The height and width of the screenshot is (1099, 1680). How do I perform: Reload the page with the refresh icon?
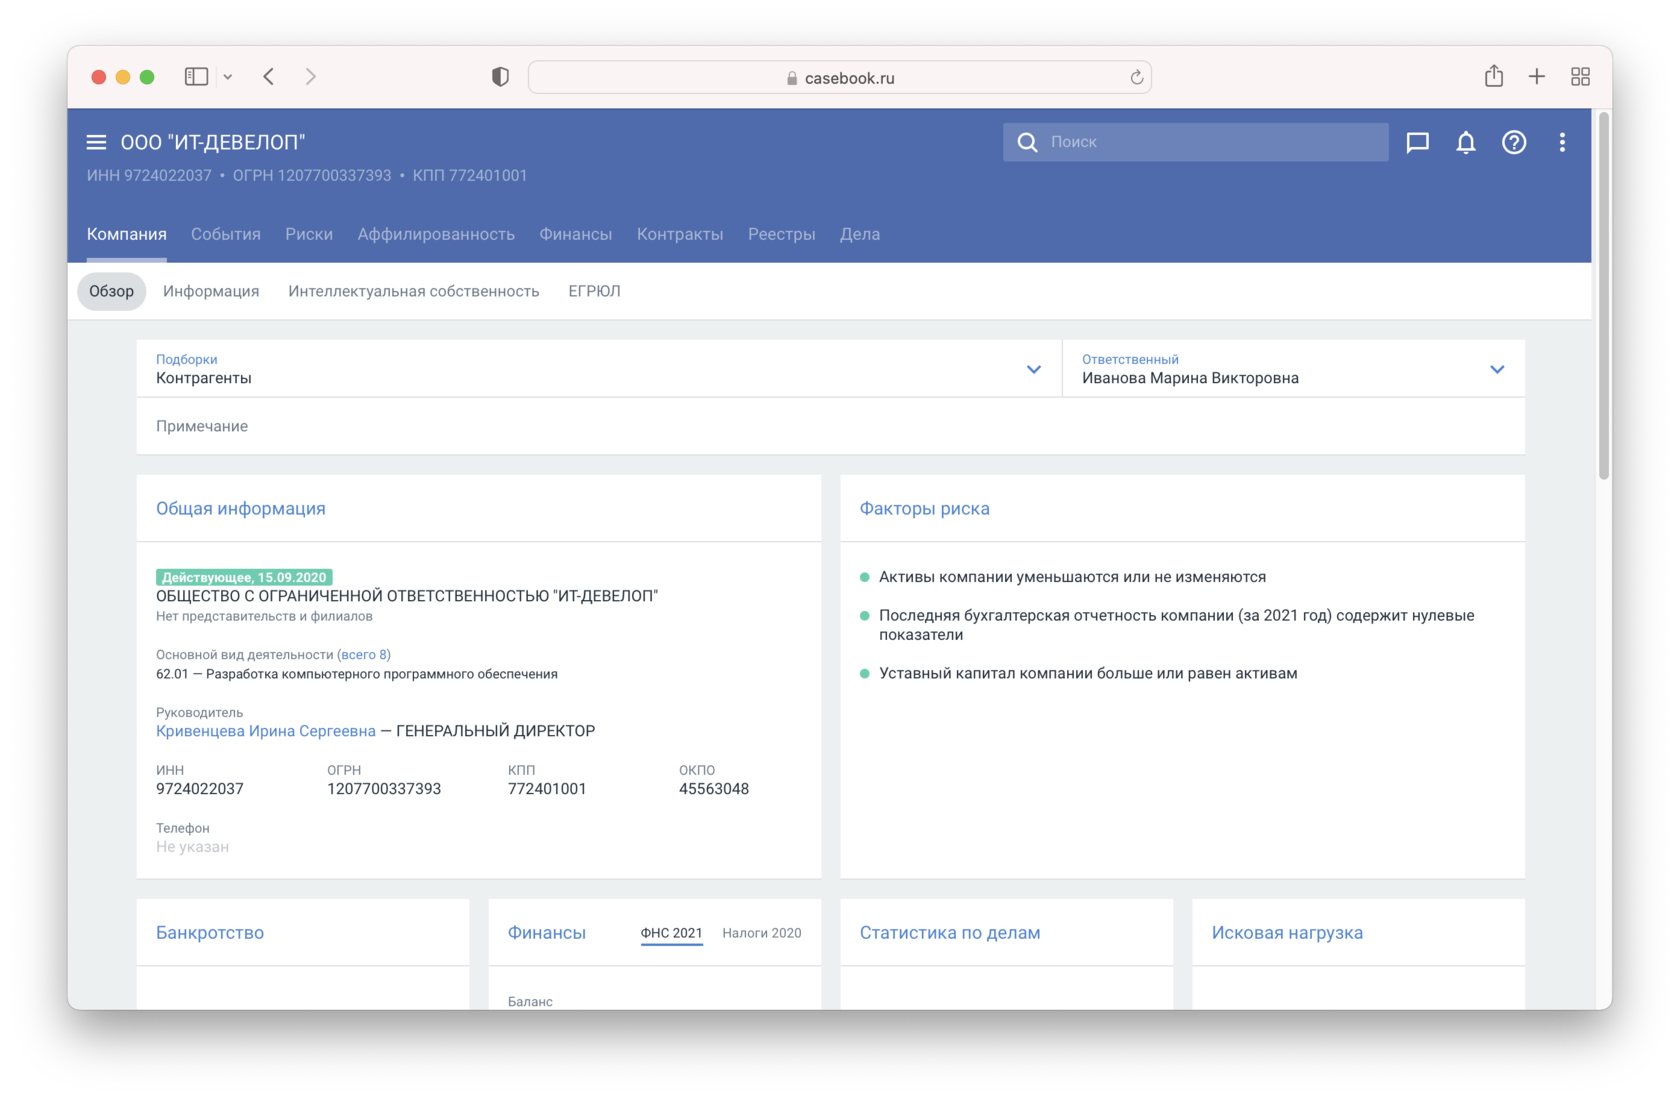[x=1136, y=78]
